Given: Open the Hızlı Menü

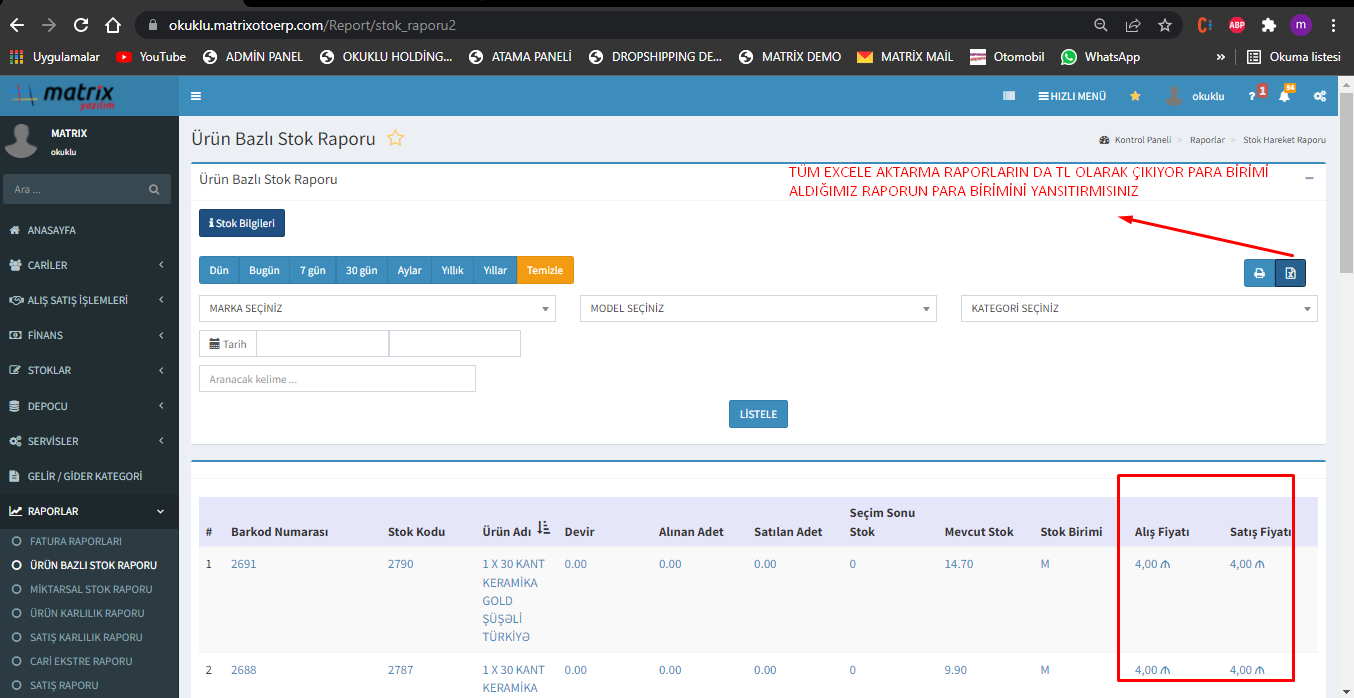Looking at the screenshot, I should click(1072, 96).
